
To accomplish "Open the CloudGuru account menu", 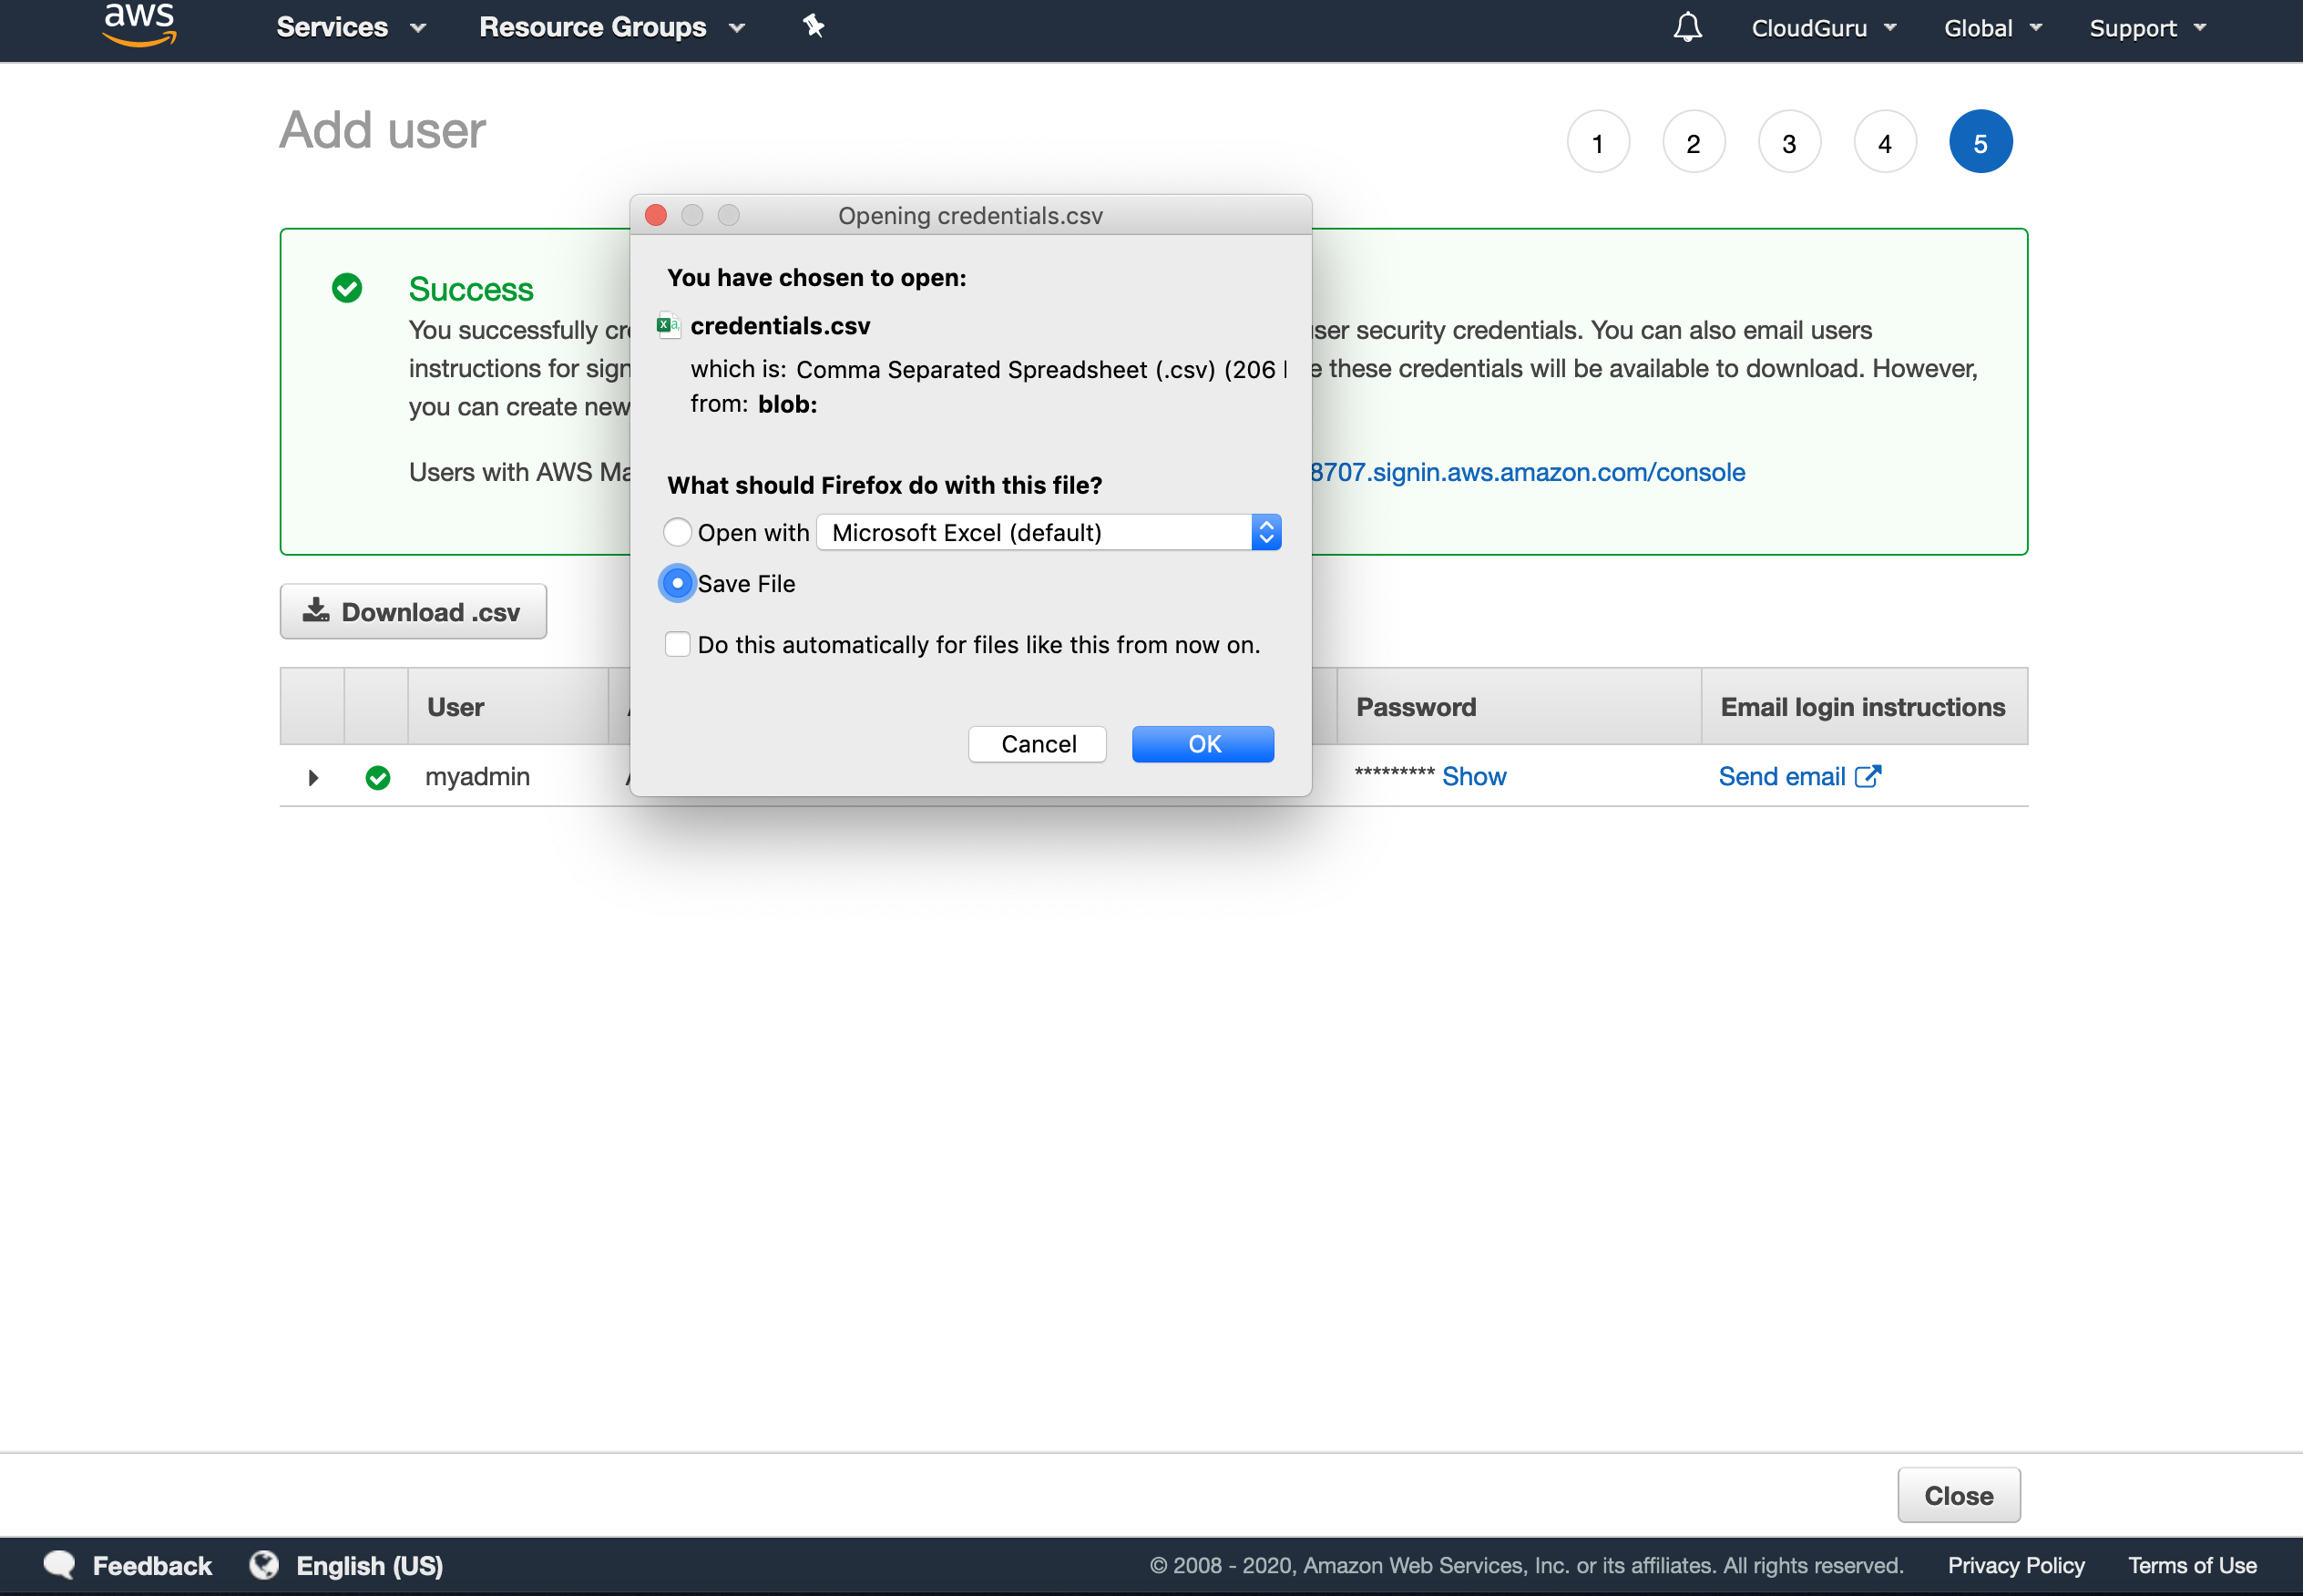I will coord(1821,27).
